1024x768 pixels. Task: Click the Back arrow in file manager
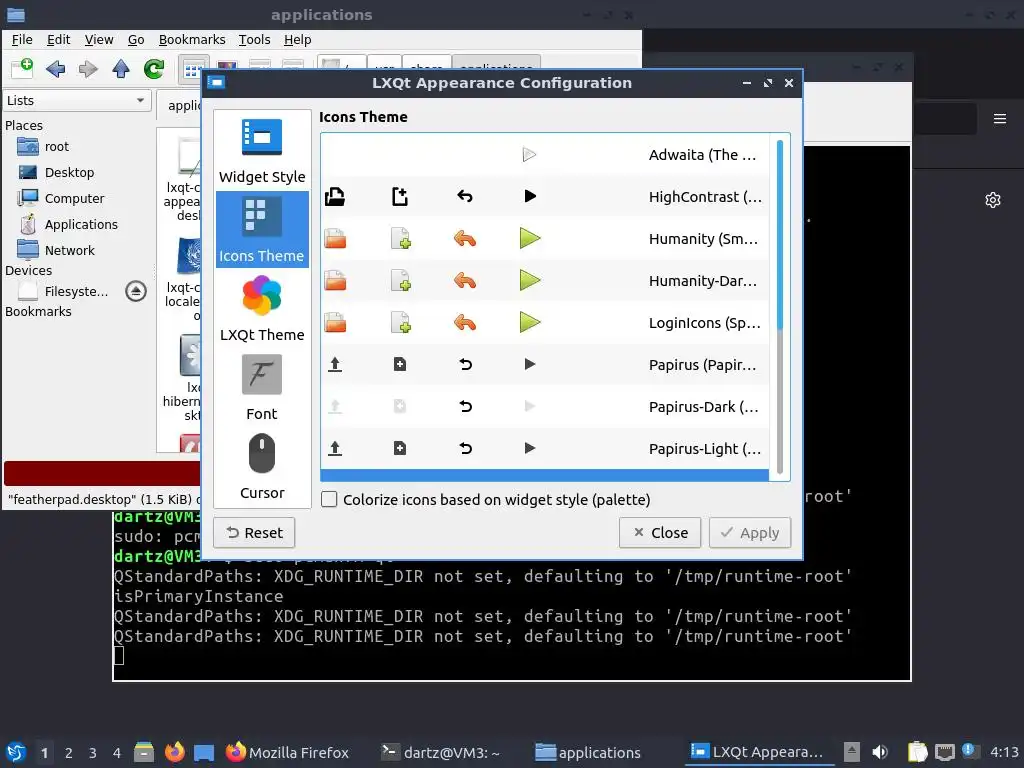click(x=56, y=69)
